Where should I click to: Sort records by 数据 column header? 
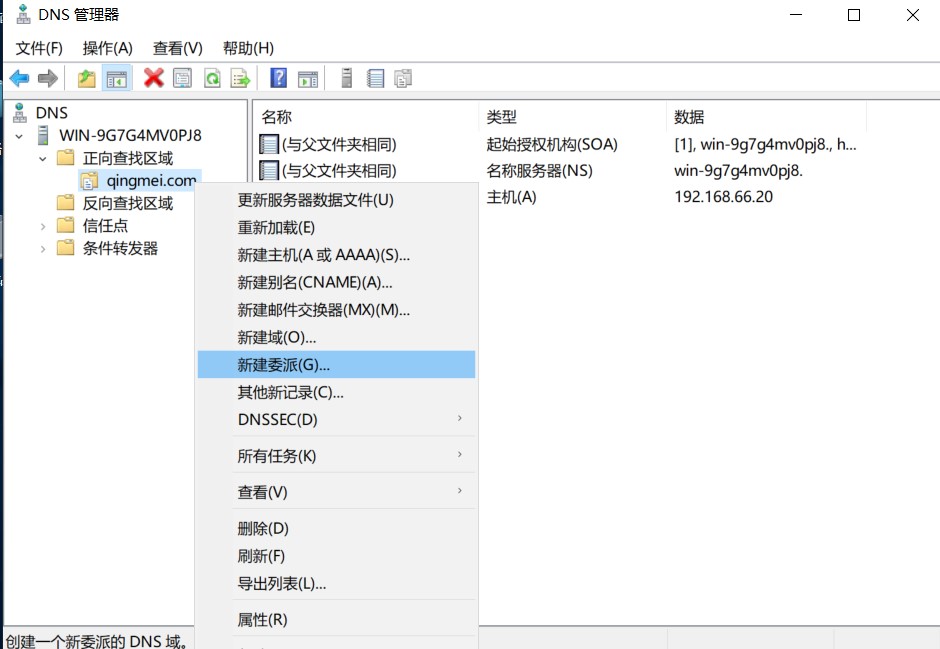[766, 117]
